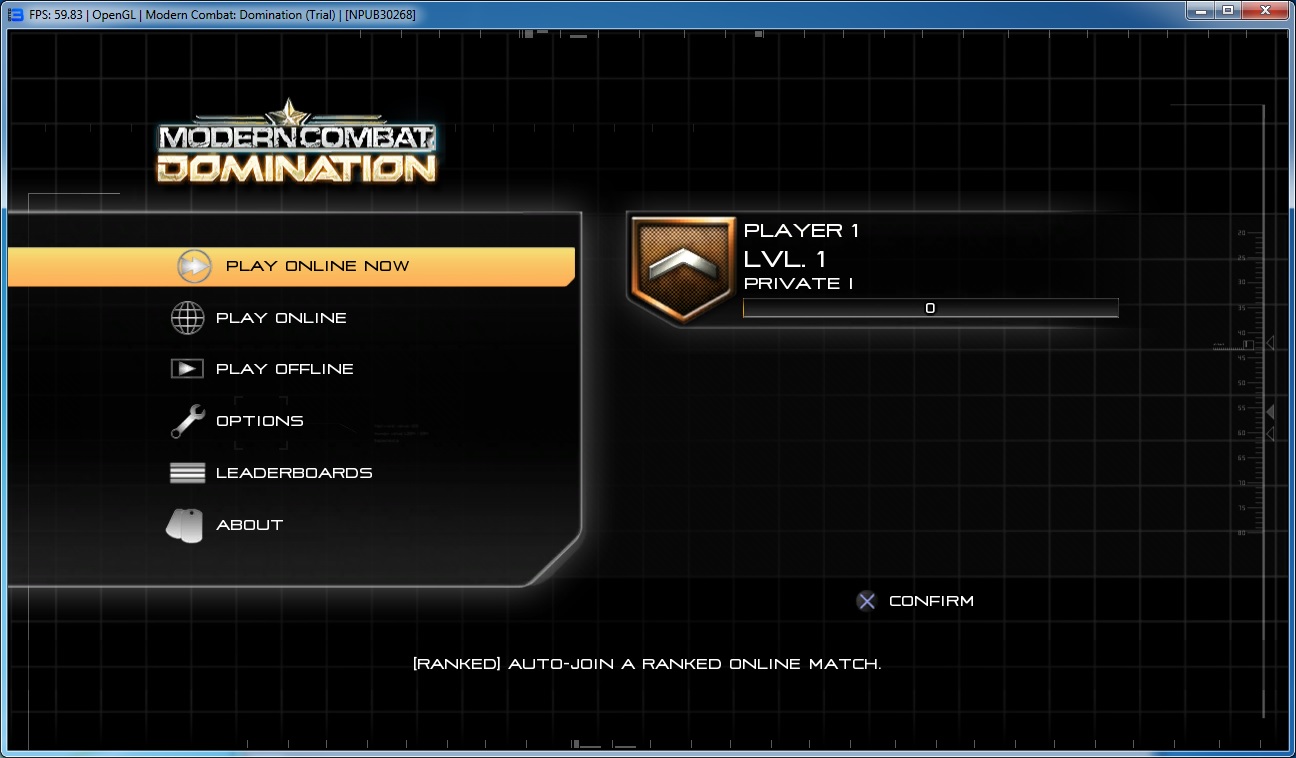1296x758 pixels.
Task: Open the Play Online menu item
Action: click(281, 318)
